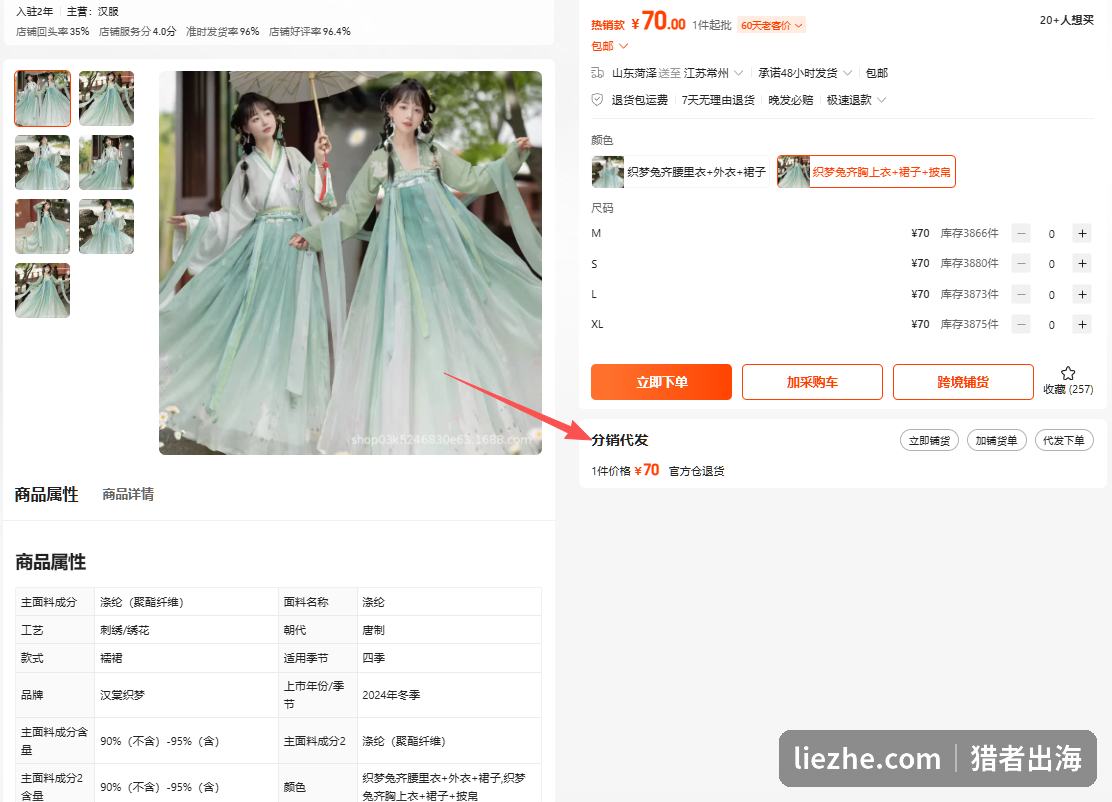
Task: Increase quantity for size S
Action: (1082, 264)
